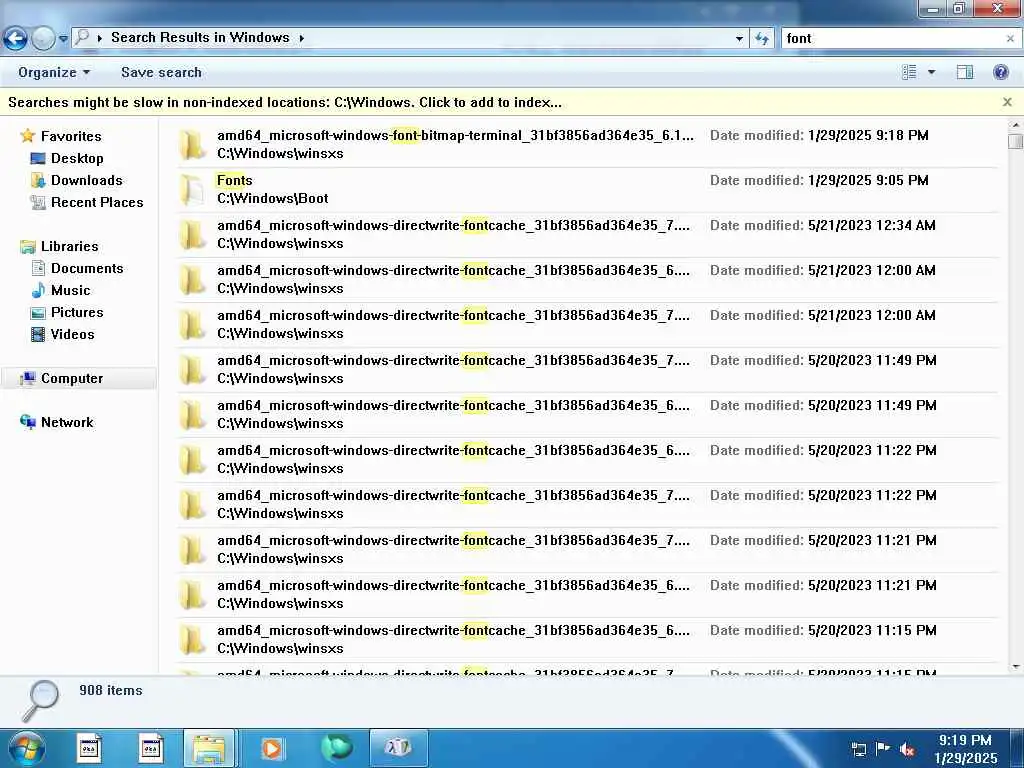Click the Pictures icon in sidebar
Viewport: 1024px width, 768px height.
[38, 312]
